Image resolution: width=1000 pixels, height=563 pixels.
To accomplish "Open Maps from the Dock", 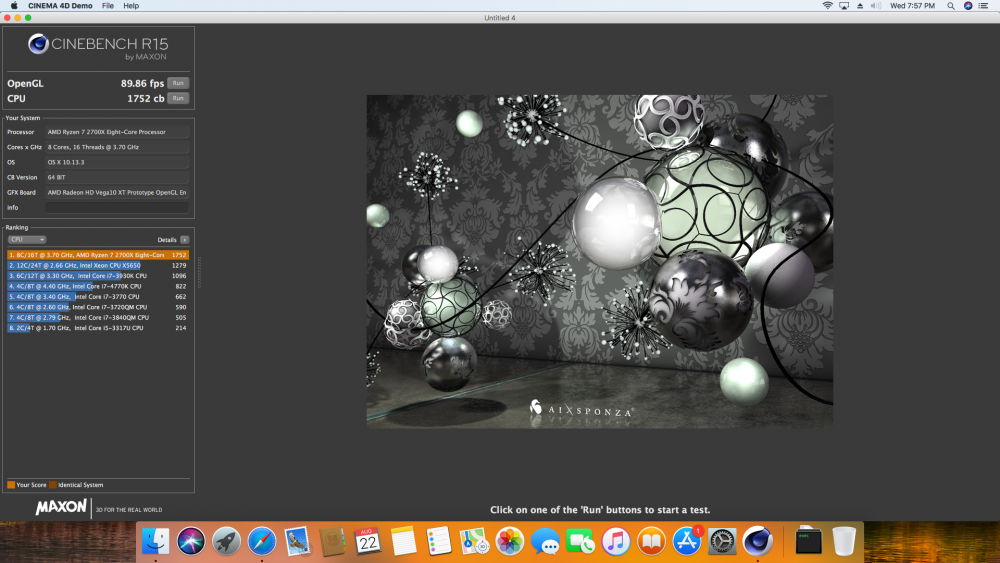I will [474, 541].
